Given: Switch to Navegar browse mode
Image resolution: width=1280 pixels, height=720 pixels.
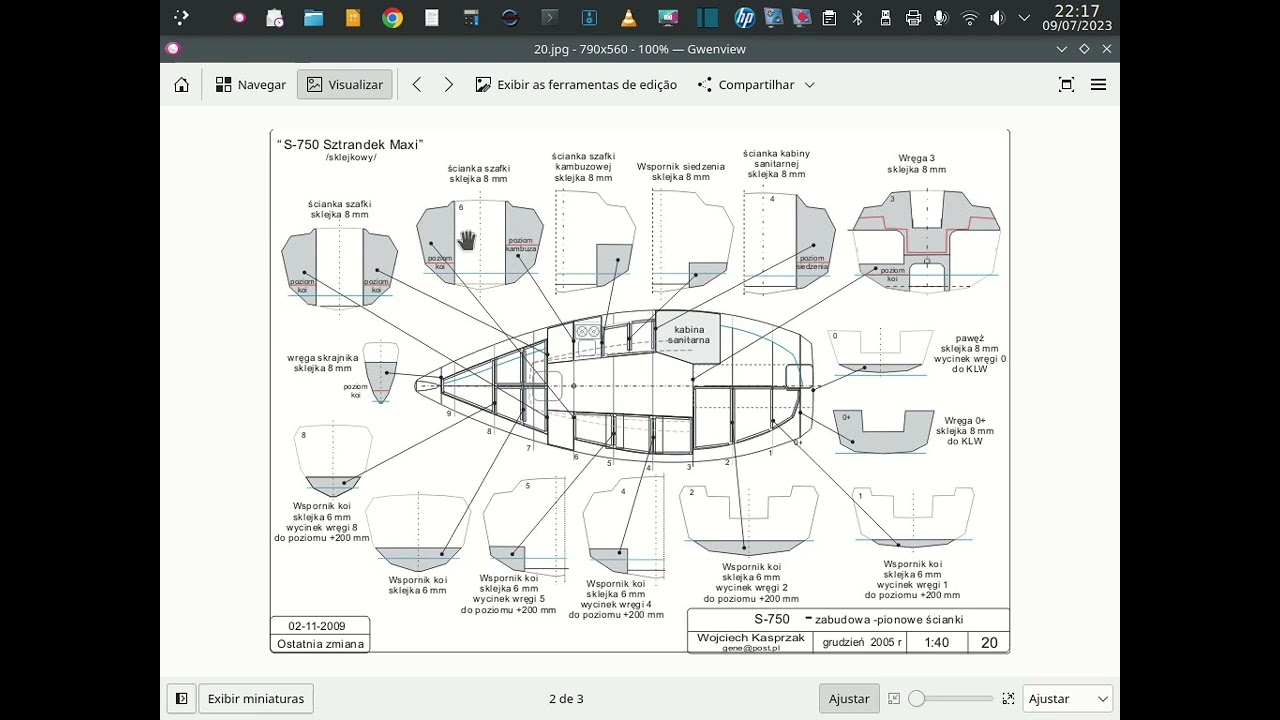Looking at the screenshot, I should 251,85.
